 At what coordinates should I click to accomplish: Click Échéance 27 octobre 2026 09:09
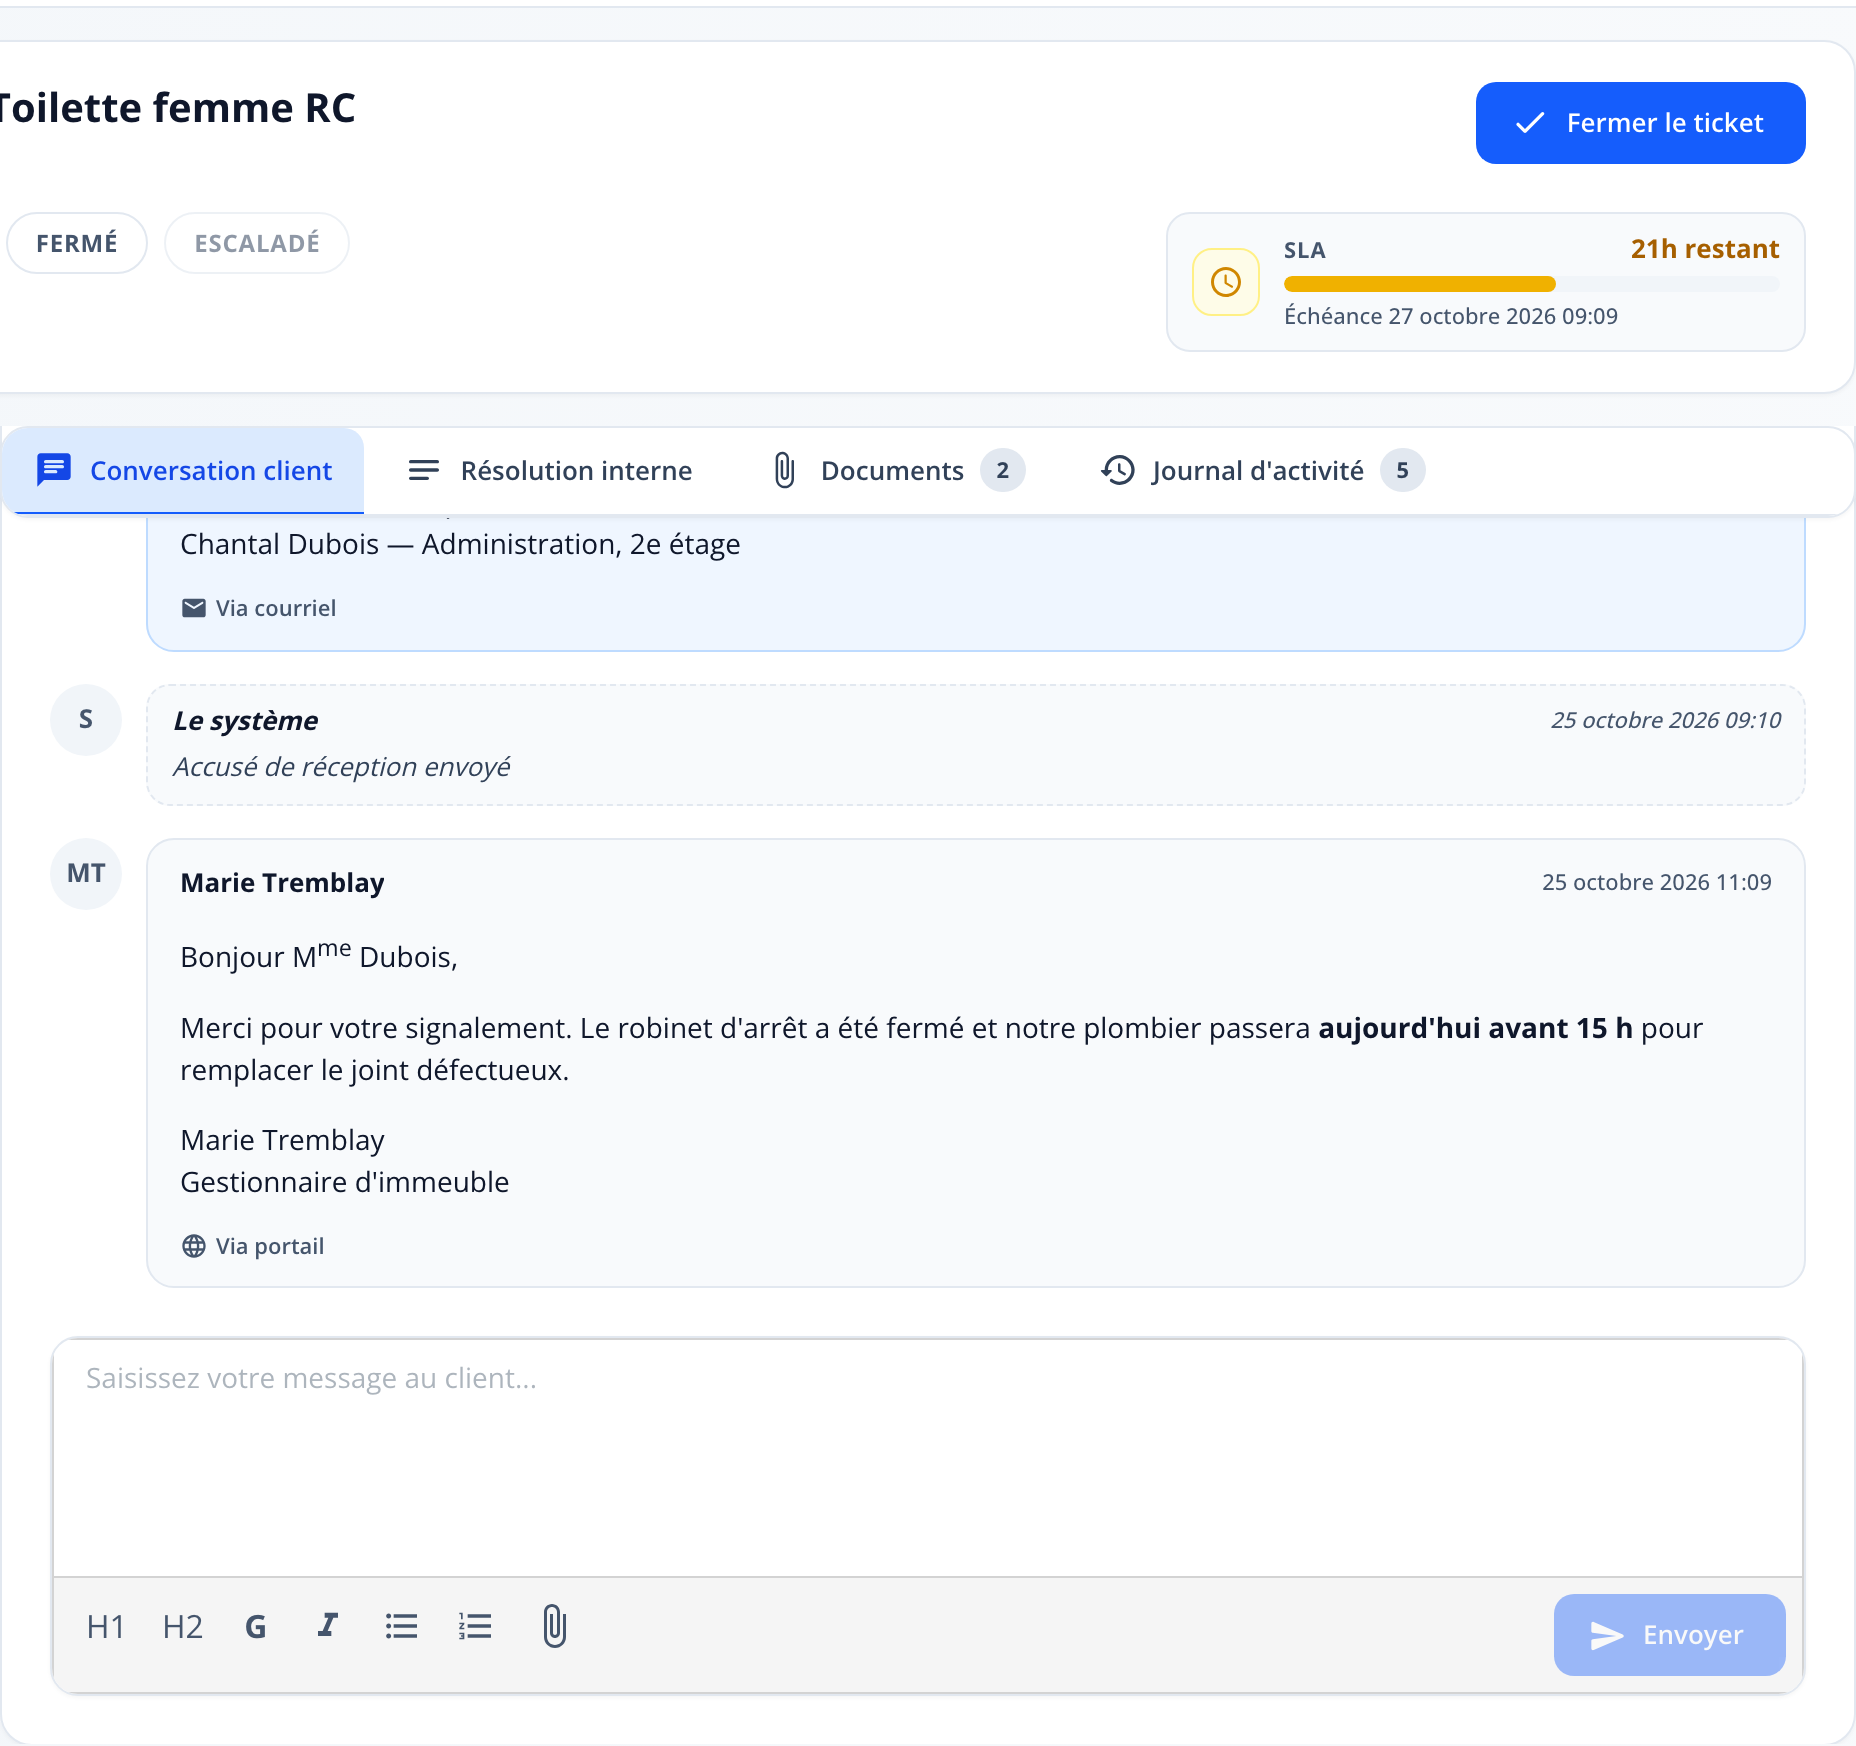point(1451,316)
